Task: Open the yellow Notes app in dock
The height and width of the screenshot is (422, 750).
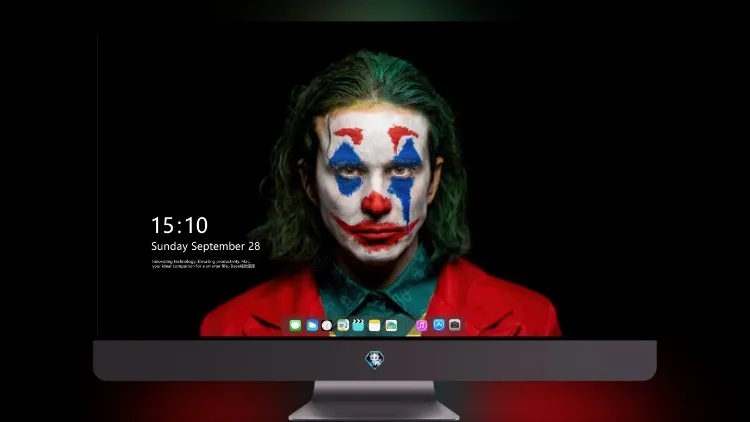Action: coord(375,325)
